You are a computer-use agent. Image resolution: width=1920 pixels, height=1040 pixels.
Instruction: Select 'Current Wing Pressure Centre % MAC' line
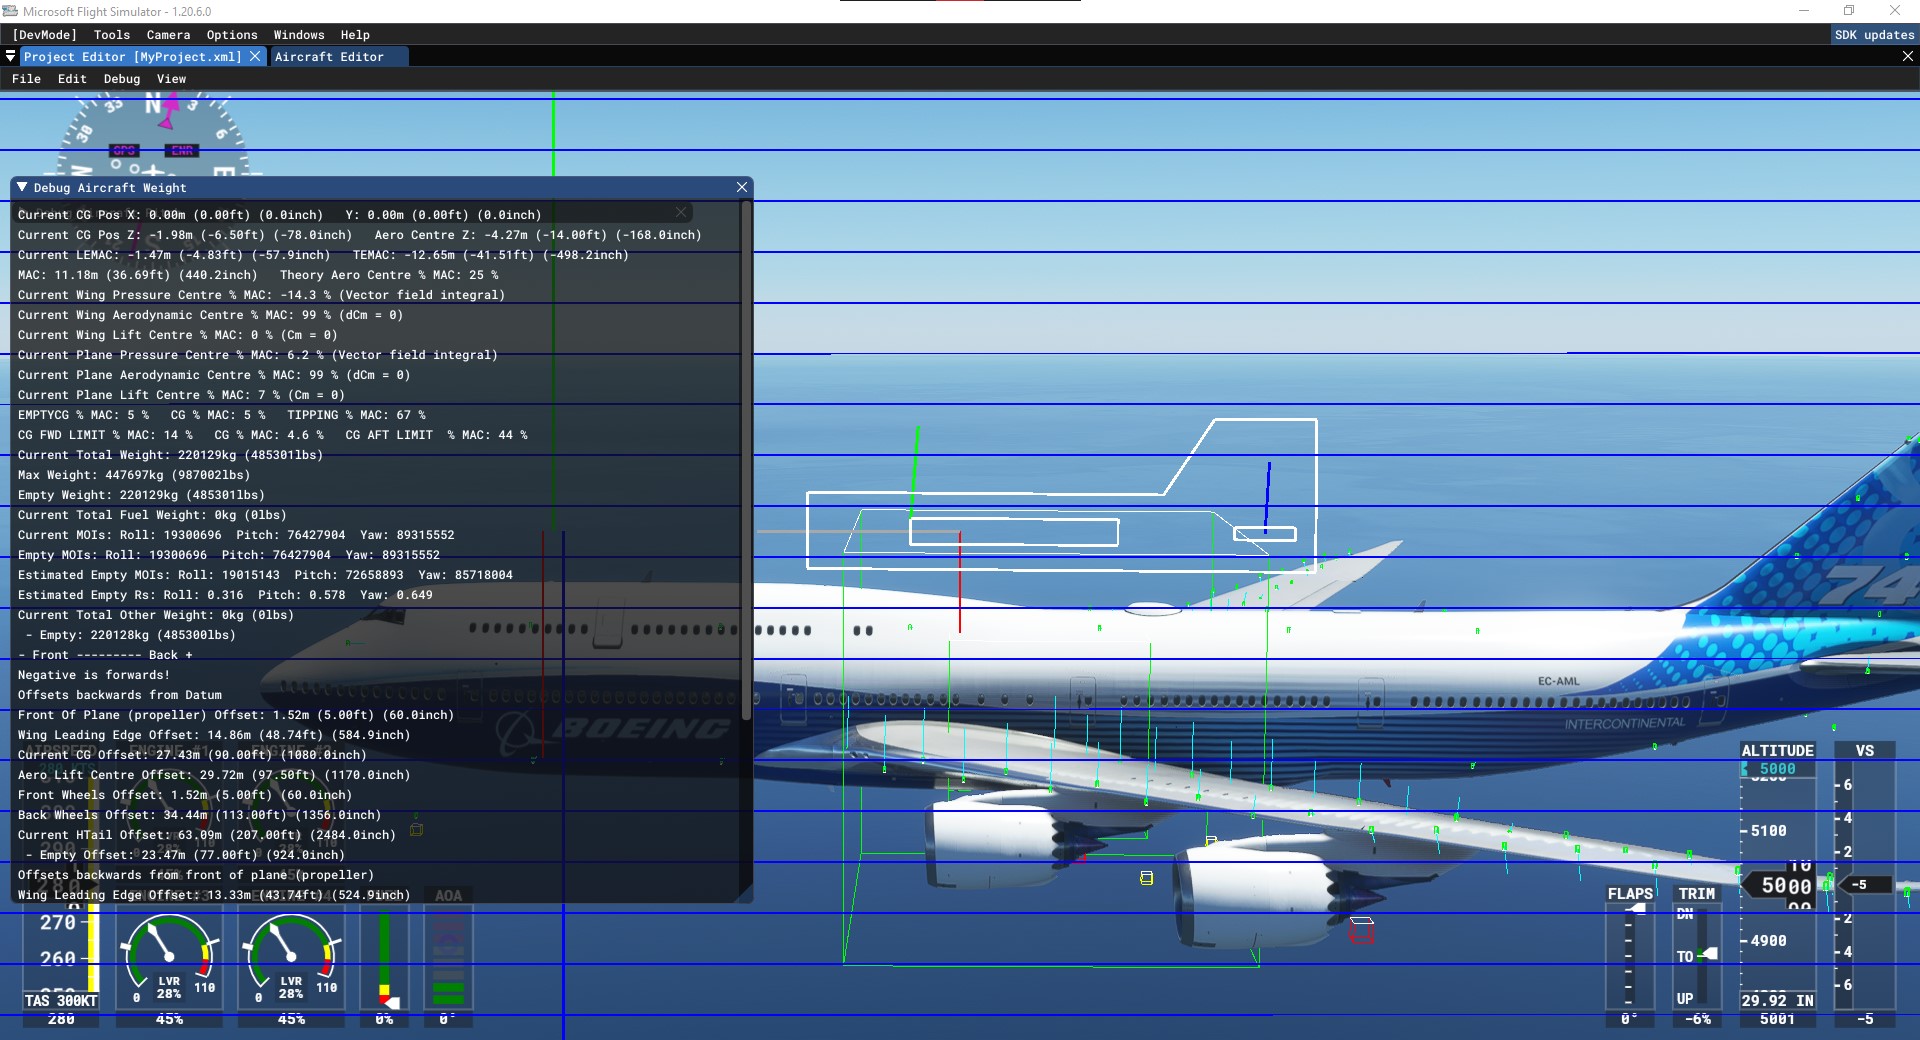point(261,295)
